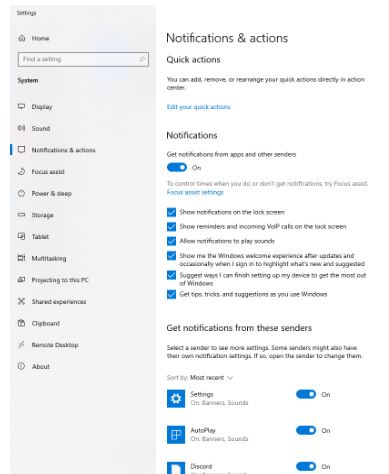Uncheck Get tips, tricks, and suggestions
The width and height of the screenshot is (389, 474).
171,294
